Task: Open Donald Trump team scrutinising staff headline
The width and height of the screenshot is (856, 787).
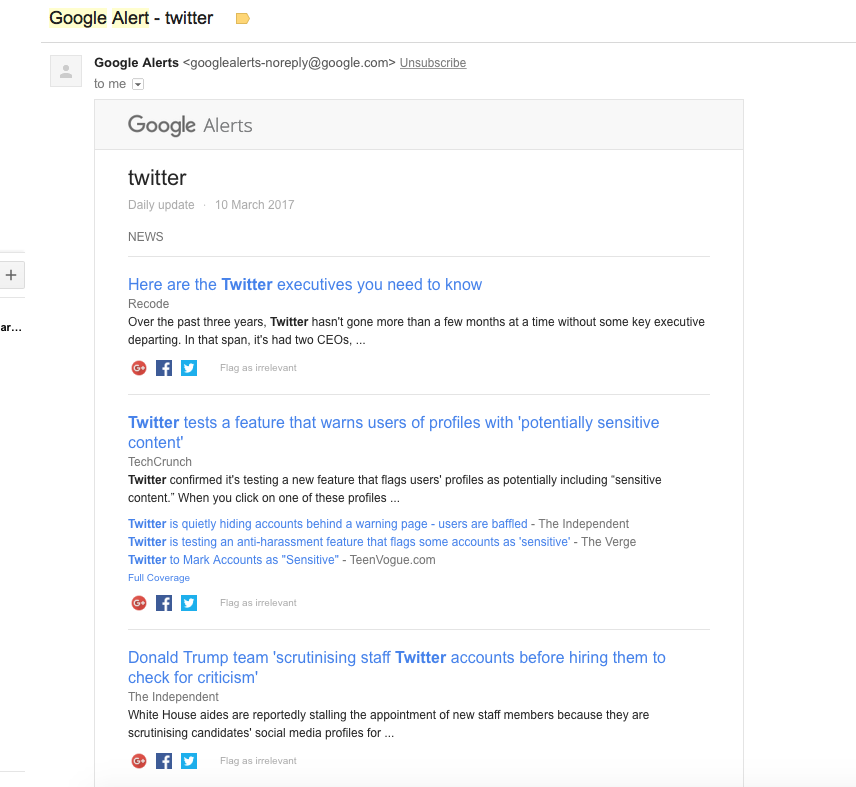Action: [397, 667]
